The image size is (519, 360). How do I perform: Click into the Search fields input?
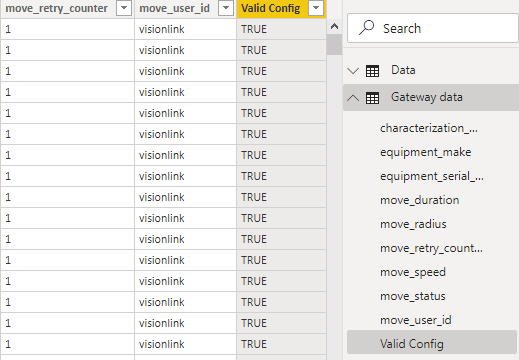point(433,28)
